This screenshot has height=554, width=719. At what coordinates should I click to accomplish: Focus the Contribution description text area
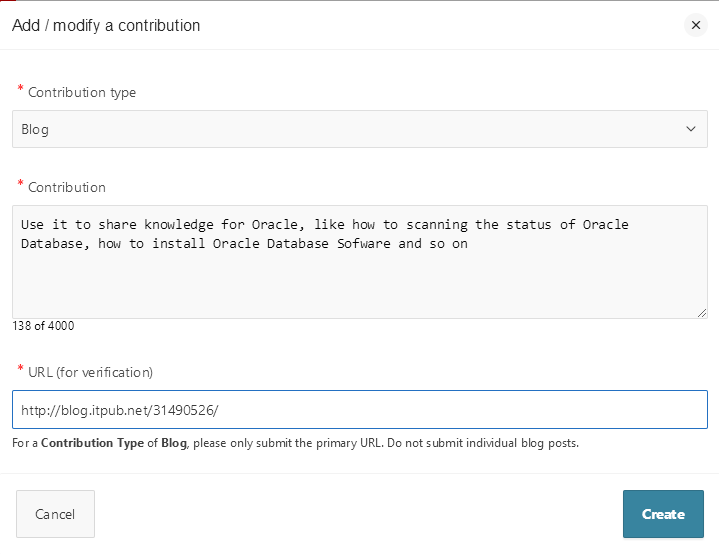coord(359,280)
